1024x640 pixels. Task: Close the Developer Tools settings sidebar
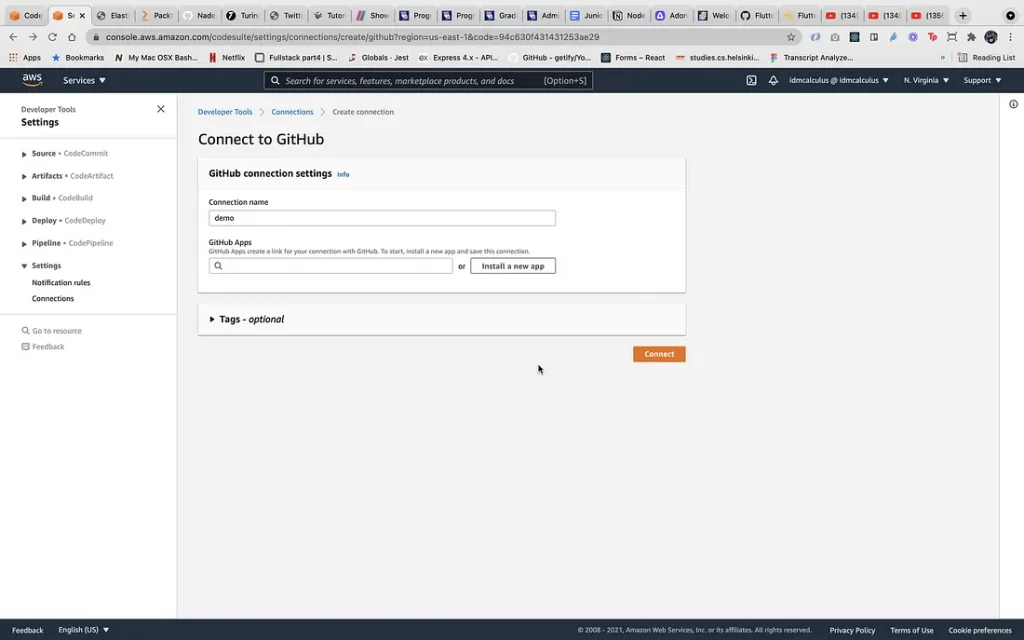161,109
